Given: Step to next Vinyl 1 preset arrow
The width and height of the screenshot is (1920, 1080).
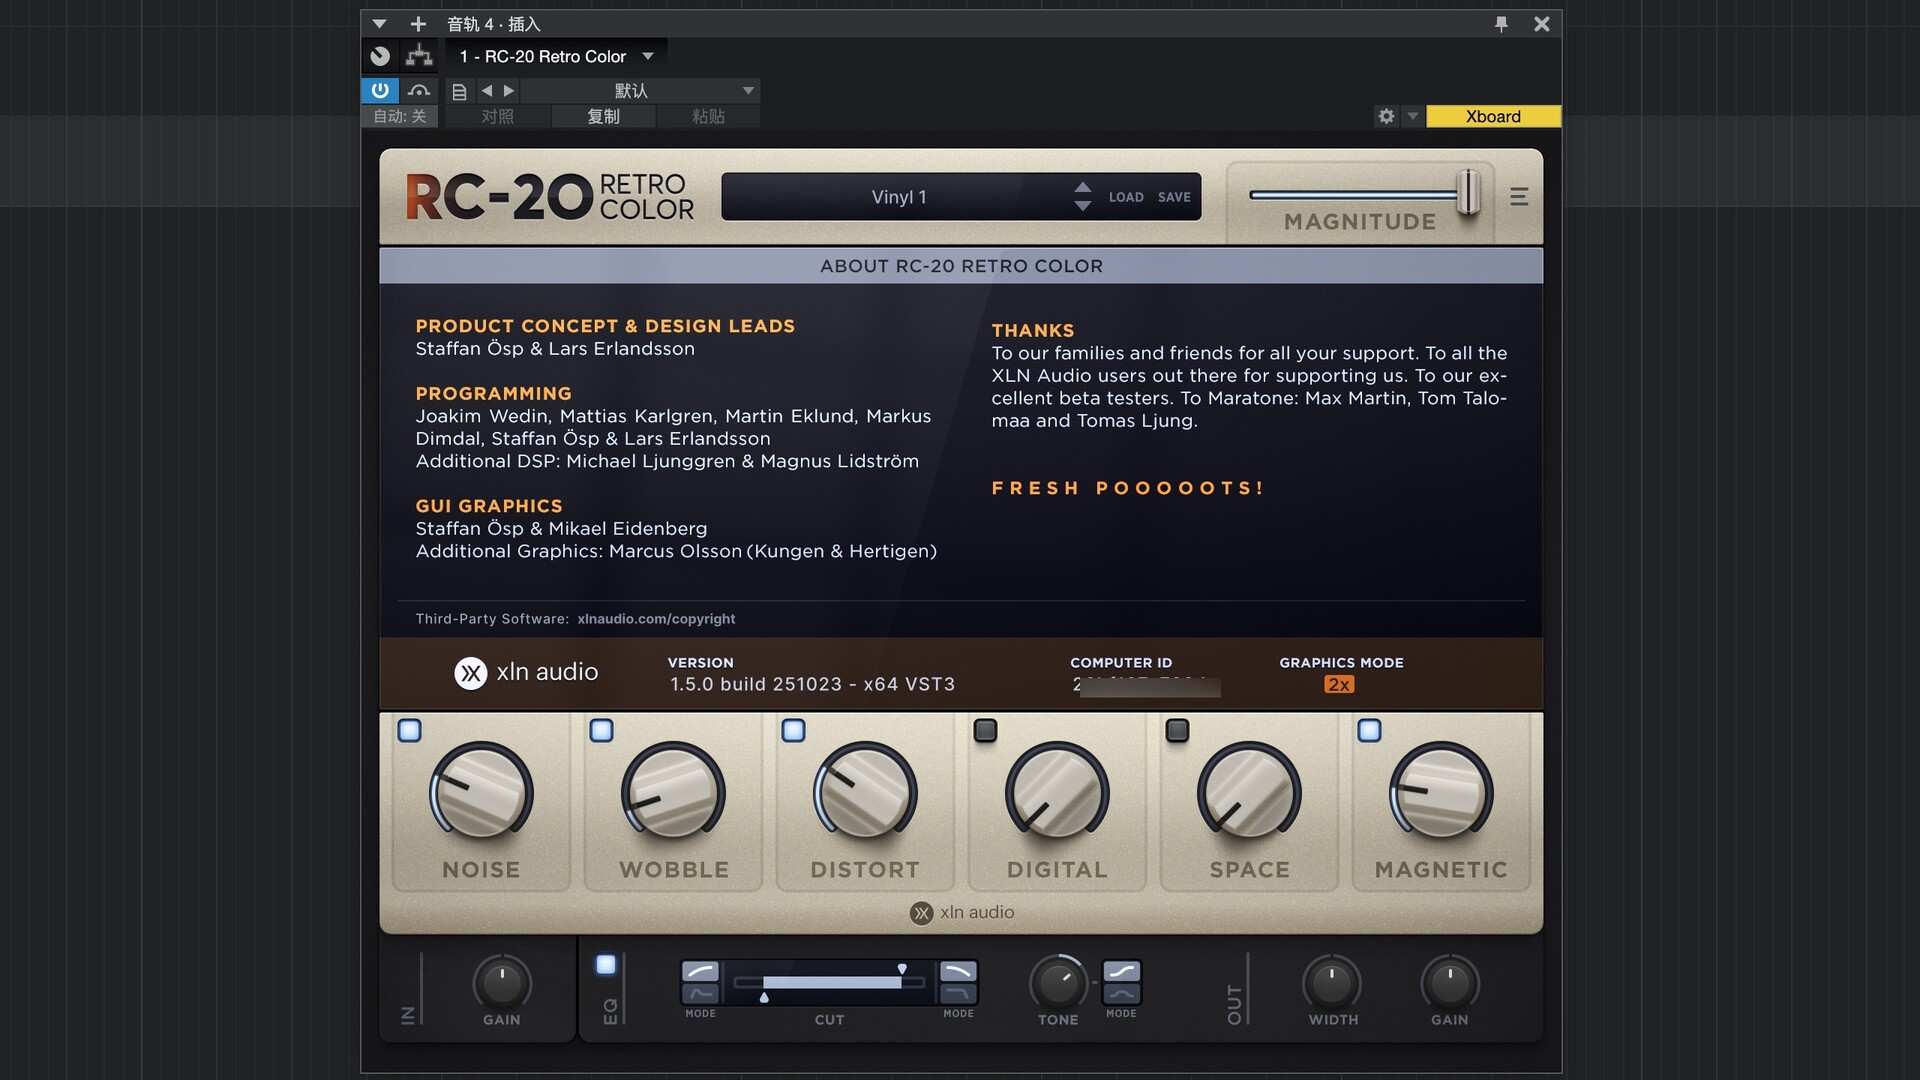Looking at the screenshot, I should point(1082,206).
